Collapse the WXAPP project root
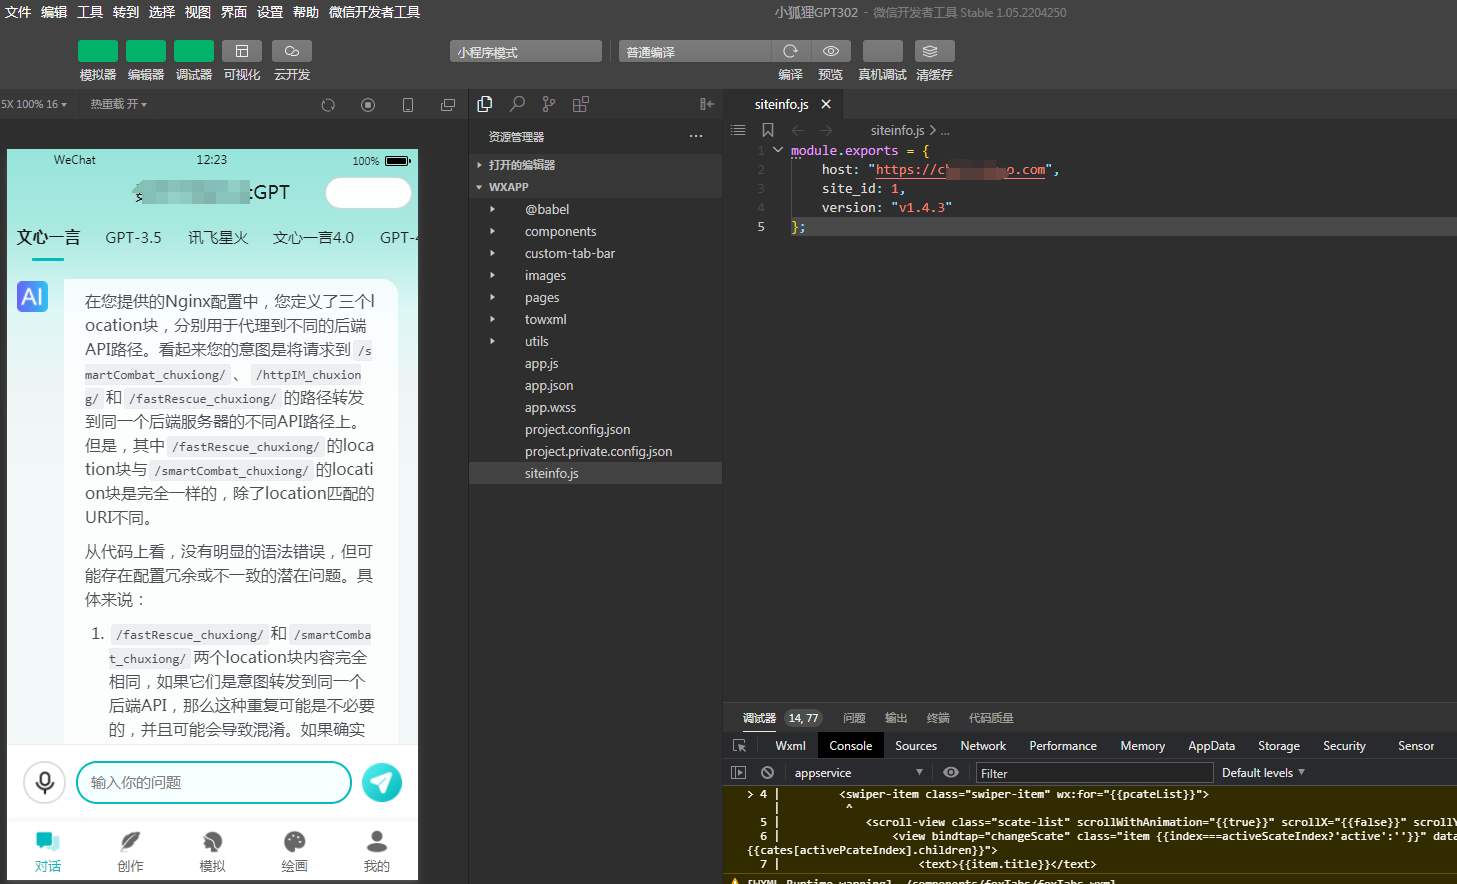Image resolution: width=1457 pixels, height=884 pixels. click(595, 187)
